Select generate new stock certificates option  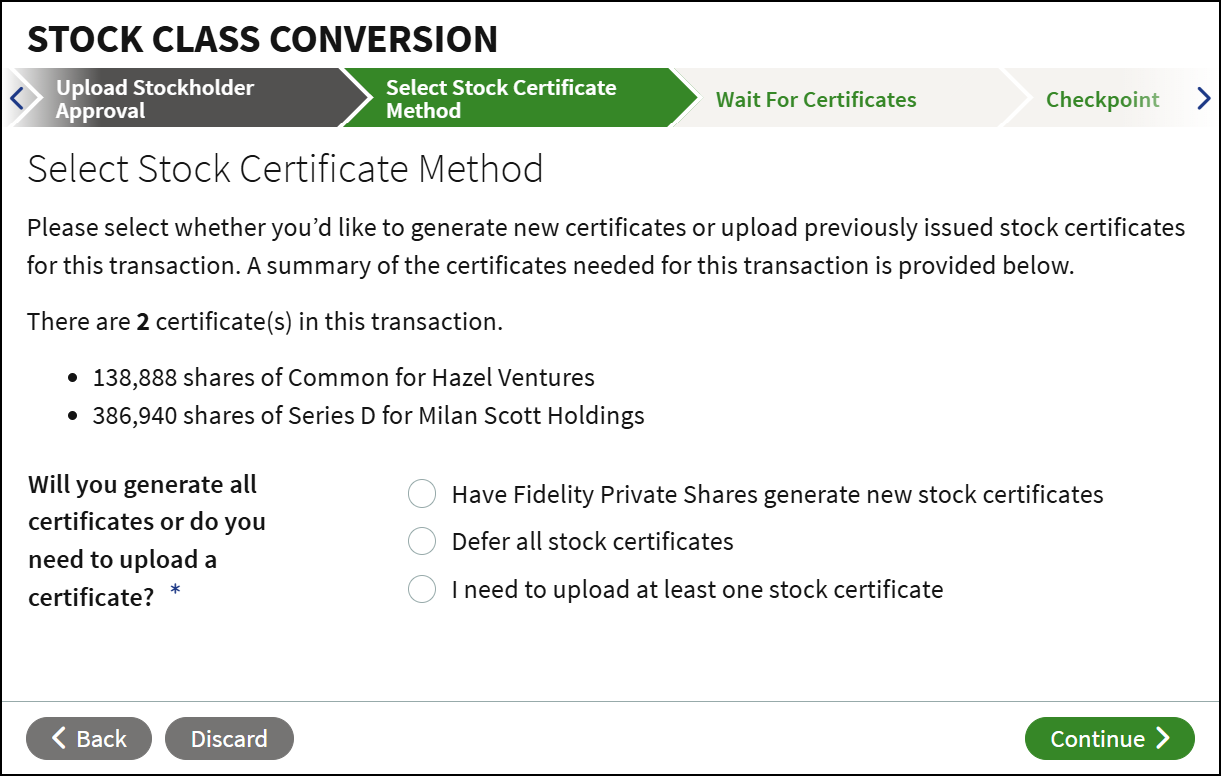click(x=422, y=494)
